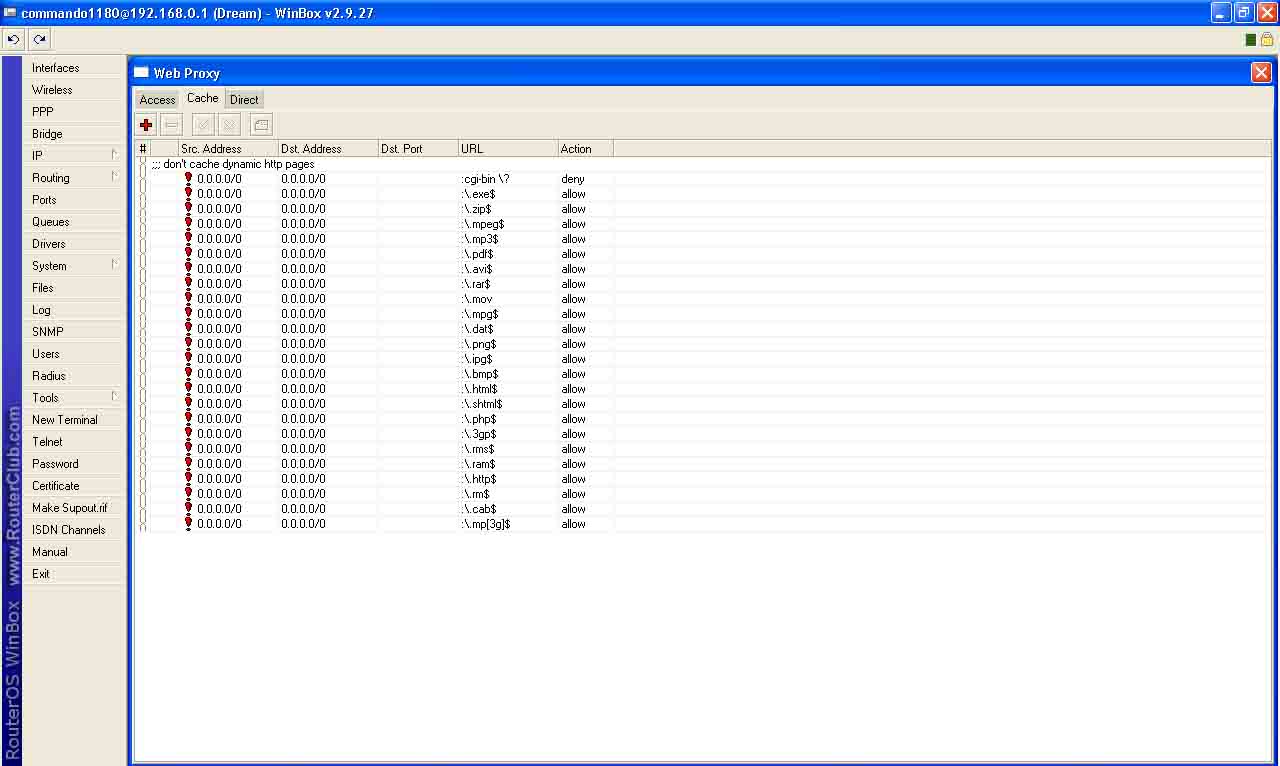Screen dimensions: 1280x766
Task: Click the red pin icon of .pdf$ rule
Action: (x=188, y=253)
